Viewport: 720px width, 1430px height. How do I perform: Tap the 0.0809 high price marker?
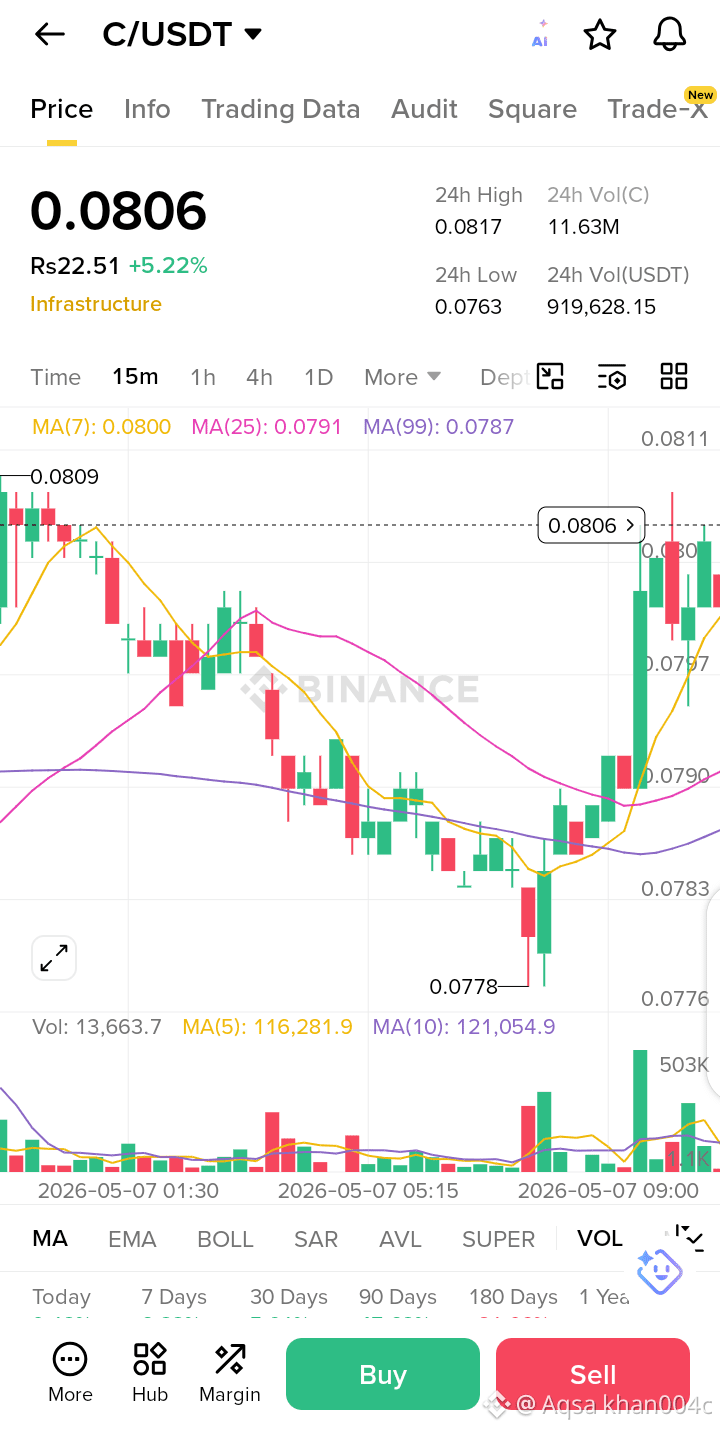64,477
